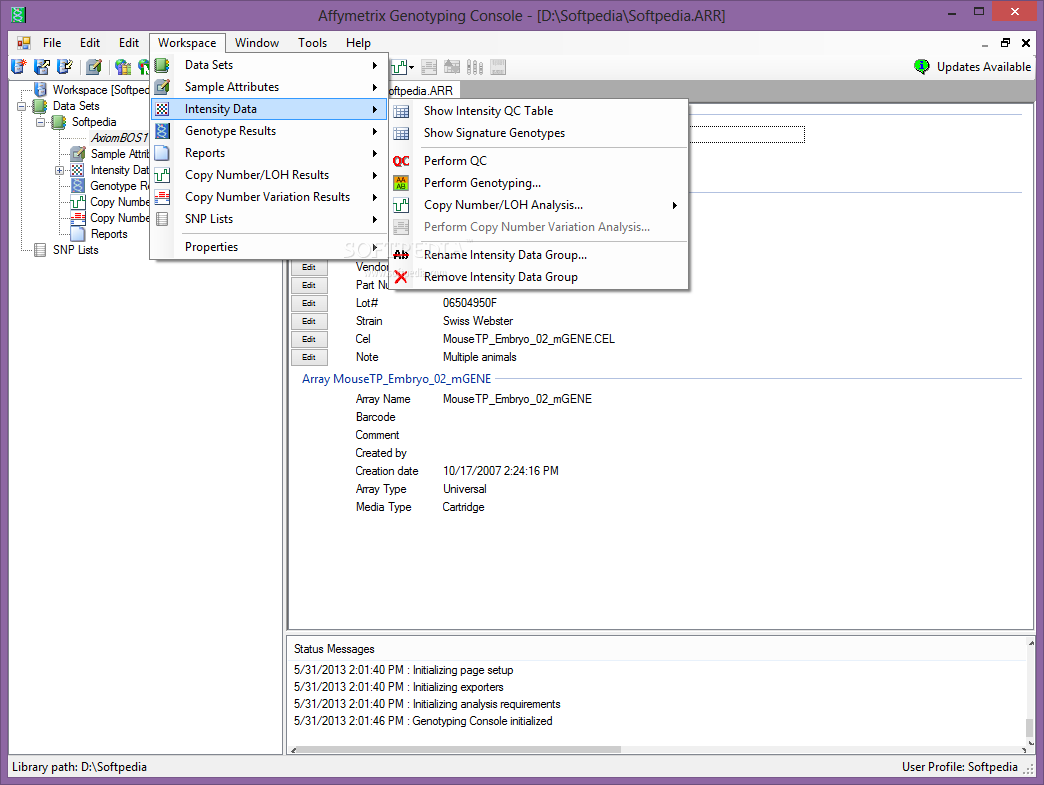The image size is (1044, 785).
Task: Click Edit button for Strain row
Action: click(309, 321)
